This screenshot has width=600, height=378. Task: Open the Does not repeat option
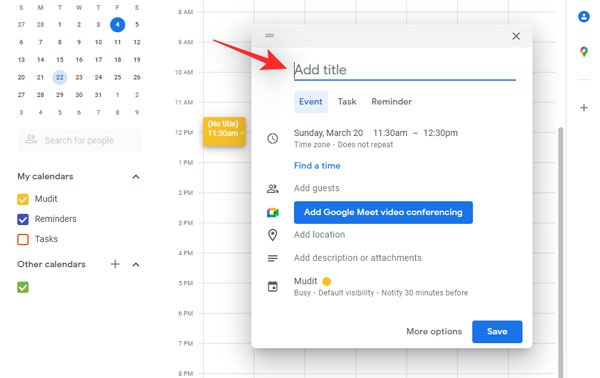365,145
